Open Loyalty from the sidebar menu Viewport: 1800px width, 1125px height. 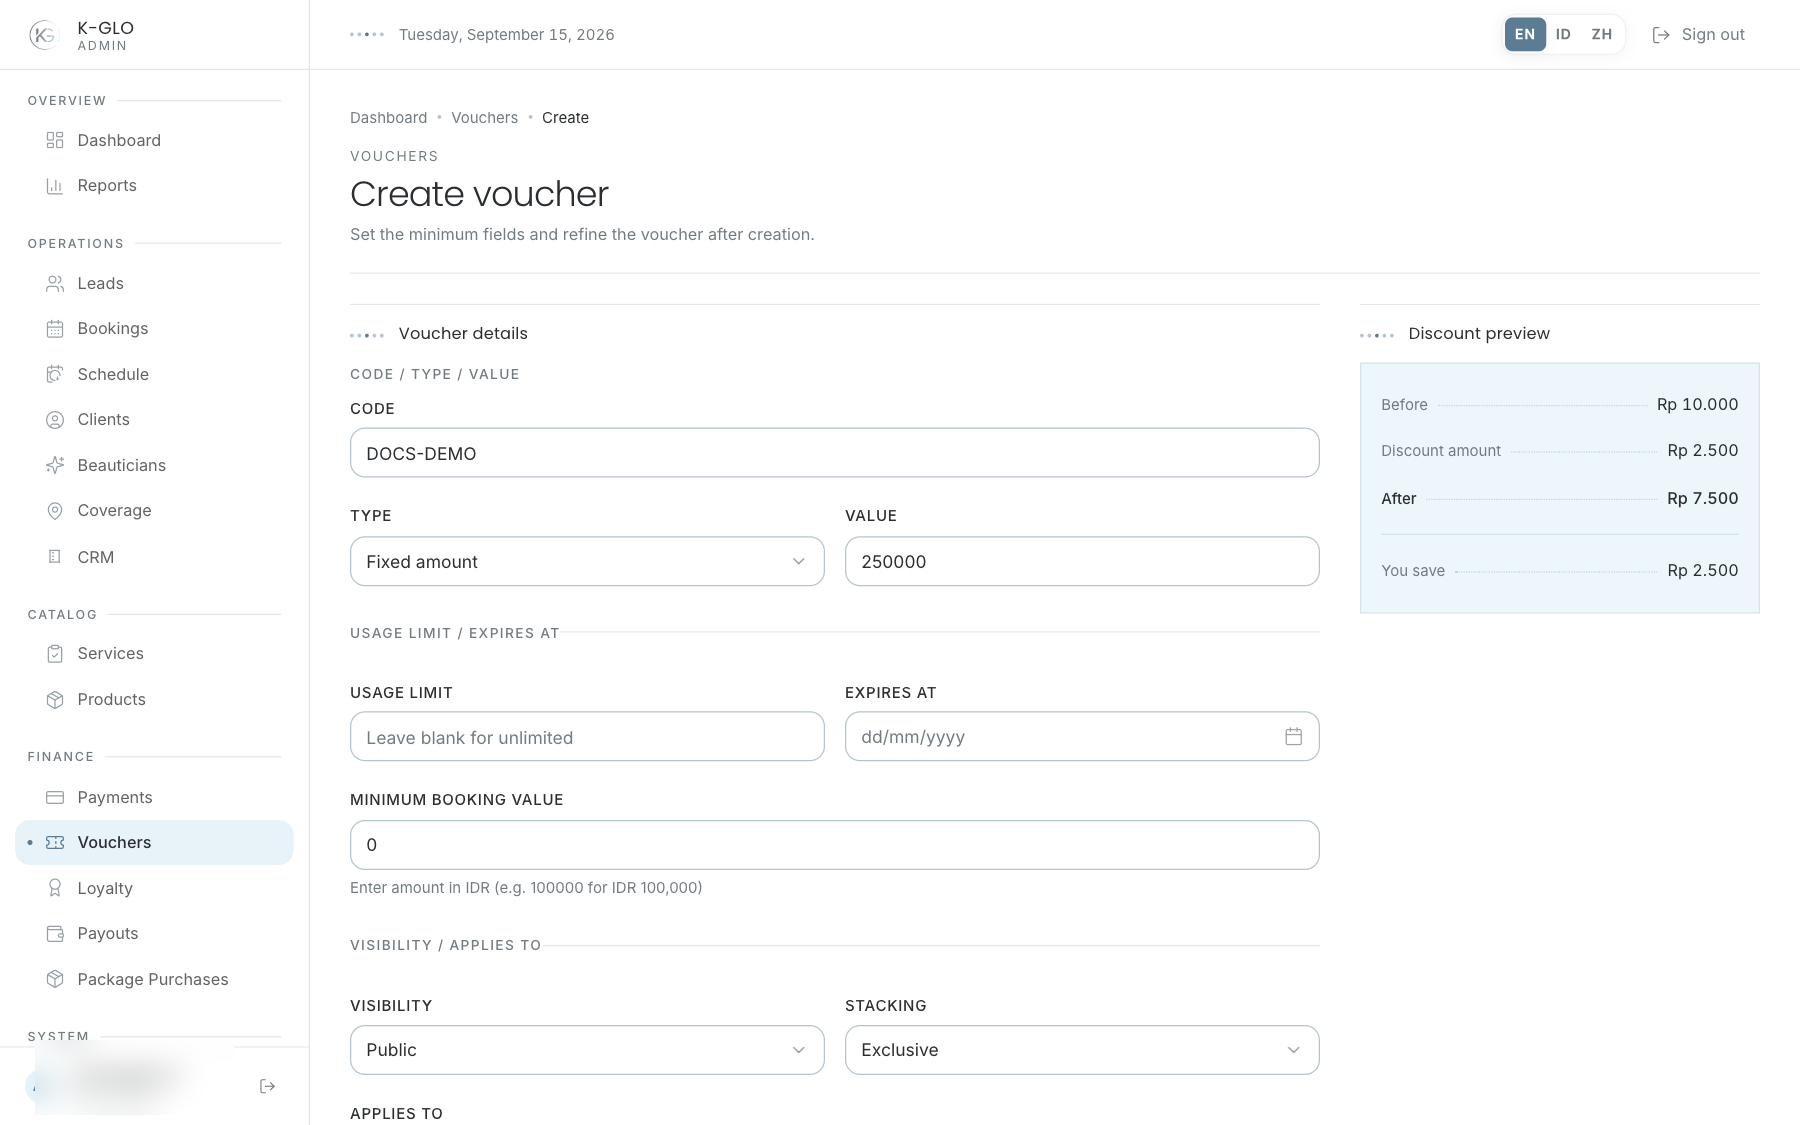(154, 888)
